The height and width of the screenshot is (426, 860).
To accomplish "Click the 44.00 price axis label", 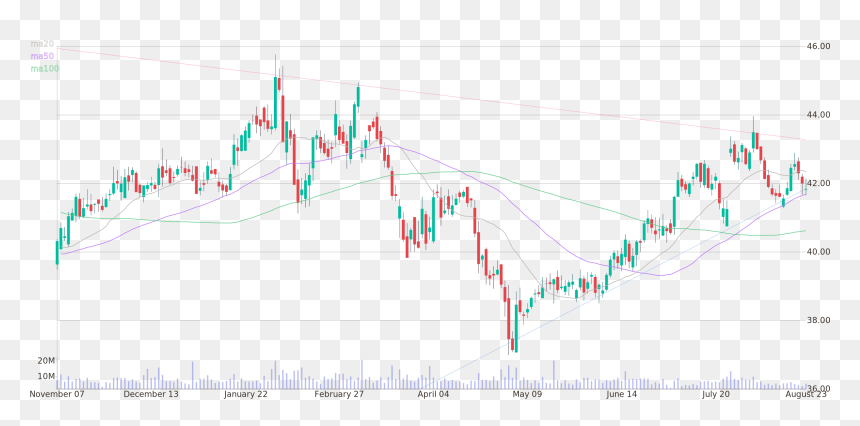I will tap(819, 115).
